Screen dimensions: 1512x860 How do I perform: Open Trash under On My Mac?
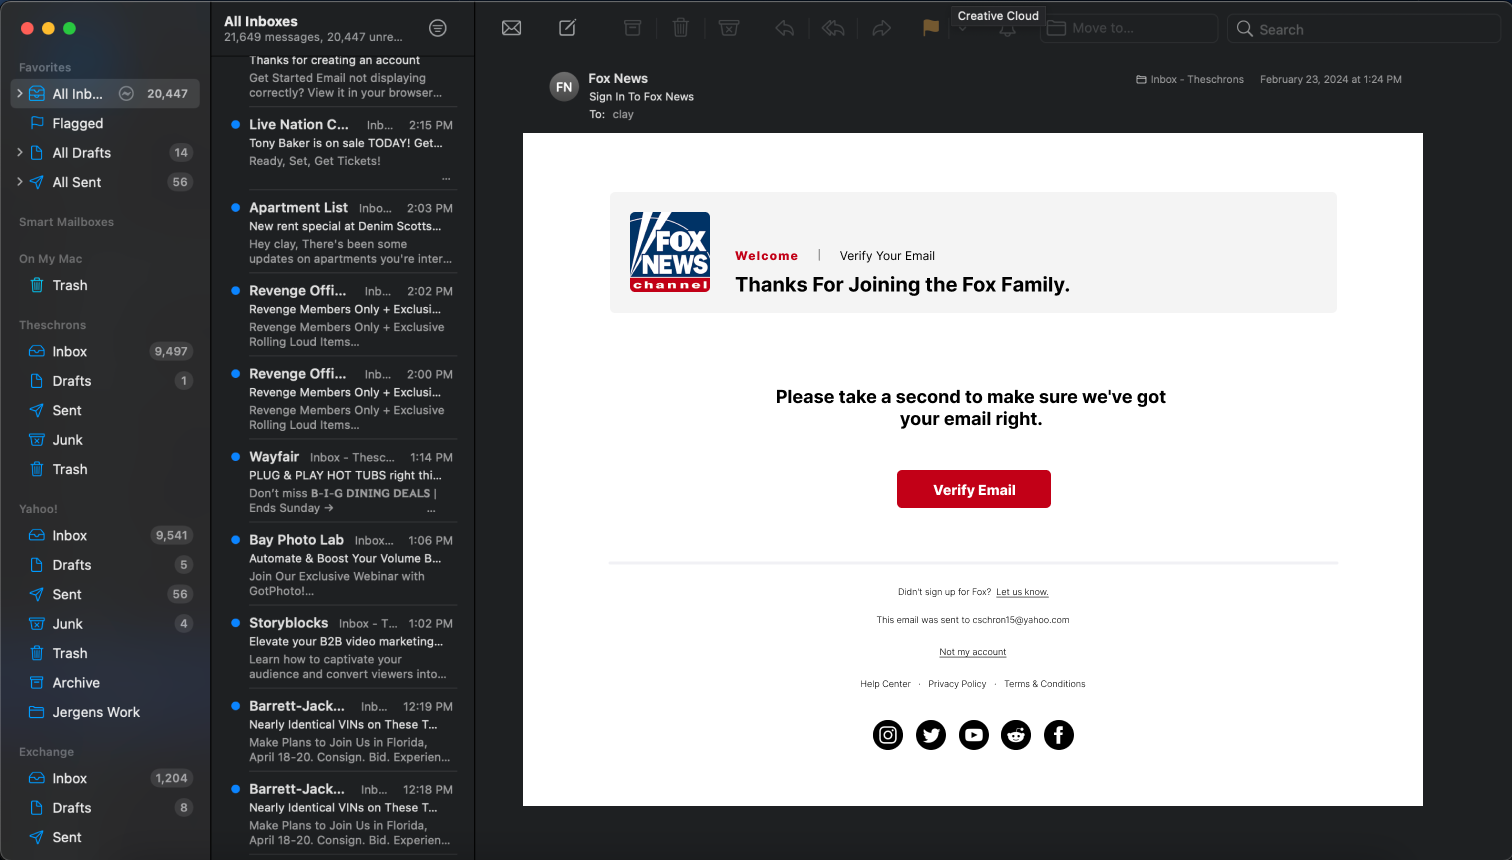point(105,285)
